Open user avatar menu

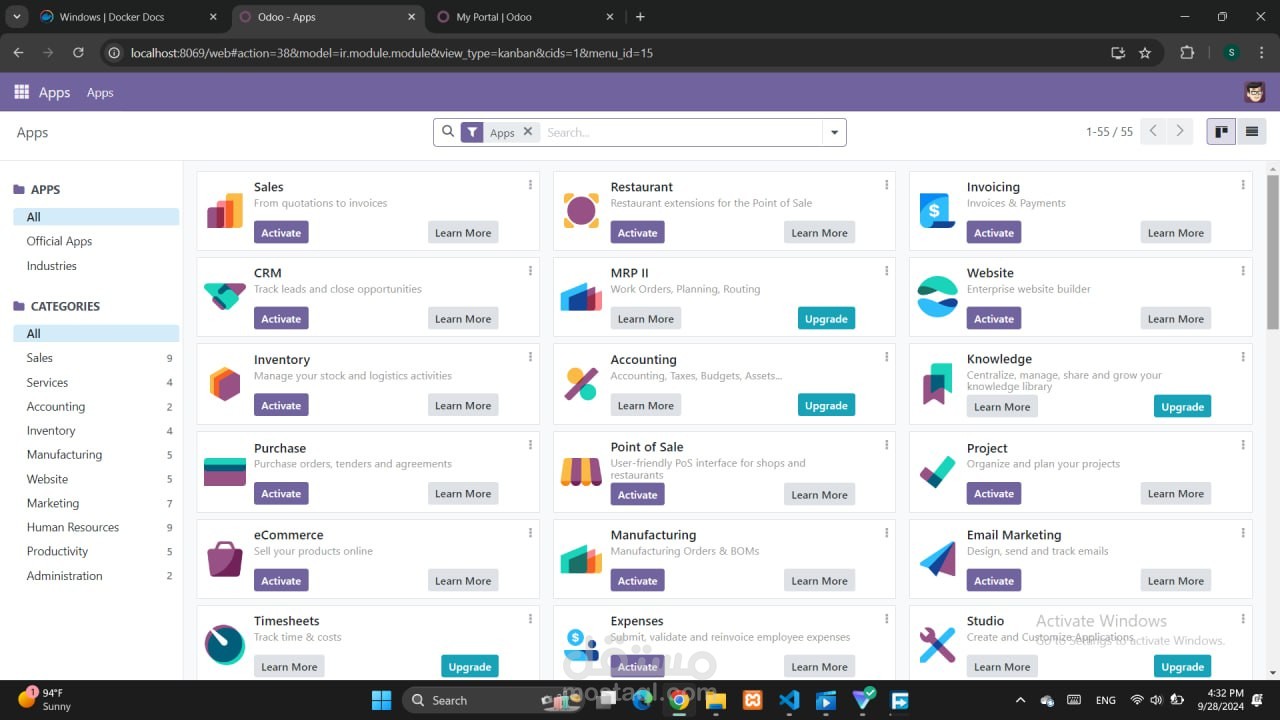tap(1255, 92)
